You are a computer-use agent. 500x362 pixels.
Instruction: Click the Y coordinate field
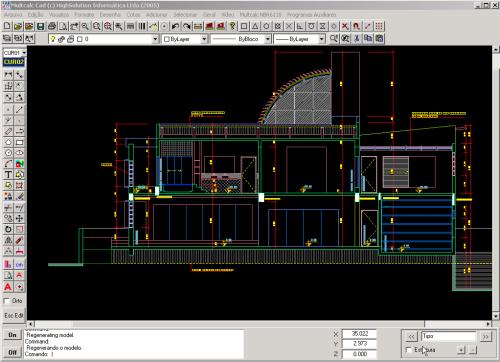pos(359,343)
